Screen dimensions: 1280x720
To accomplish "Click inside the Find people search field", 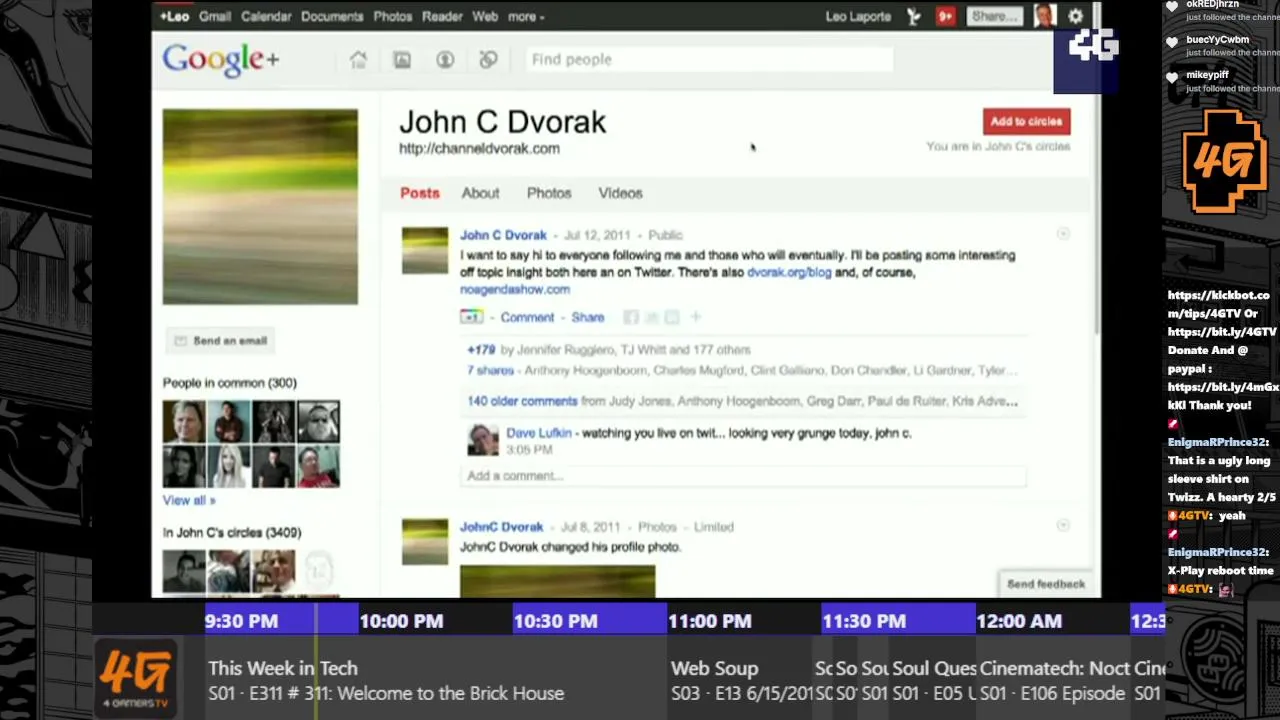I will [710, 60].
